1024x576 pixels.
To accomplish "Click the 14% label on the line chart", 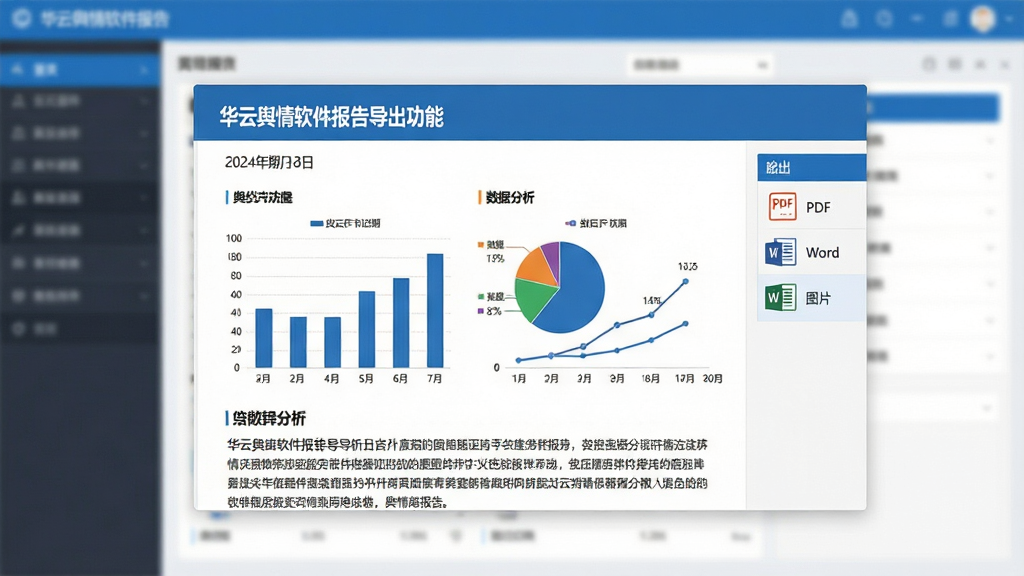I will tap(652, 300).
